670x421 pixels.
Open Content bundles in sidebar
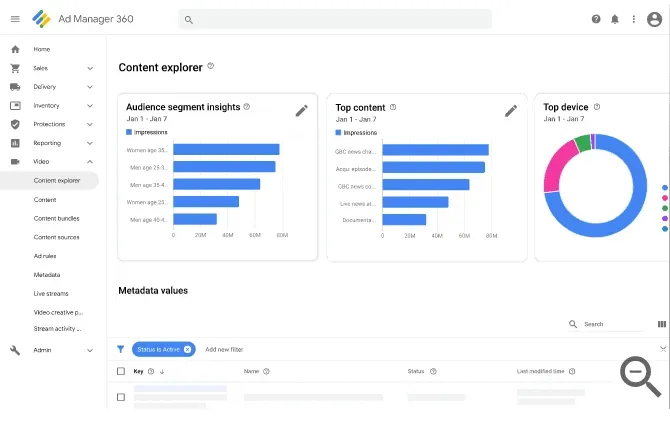click(x=56, y=218)
